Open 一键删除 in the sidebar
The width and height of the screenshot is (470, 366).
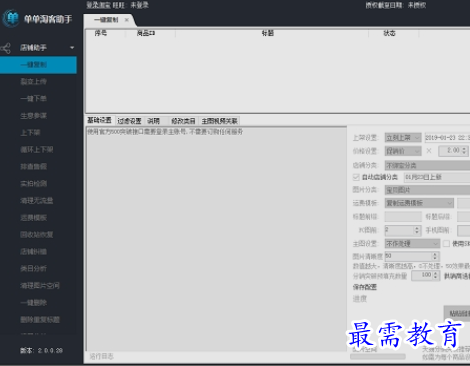(x=33, y=302)
